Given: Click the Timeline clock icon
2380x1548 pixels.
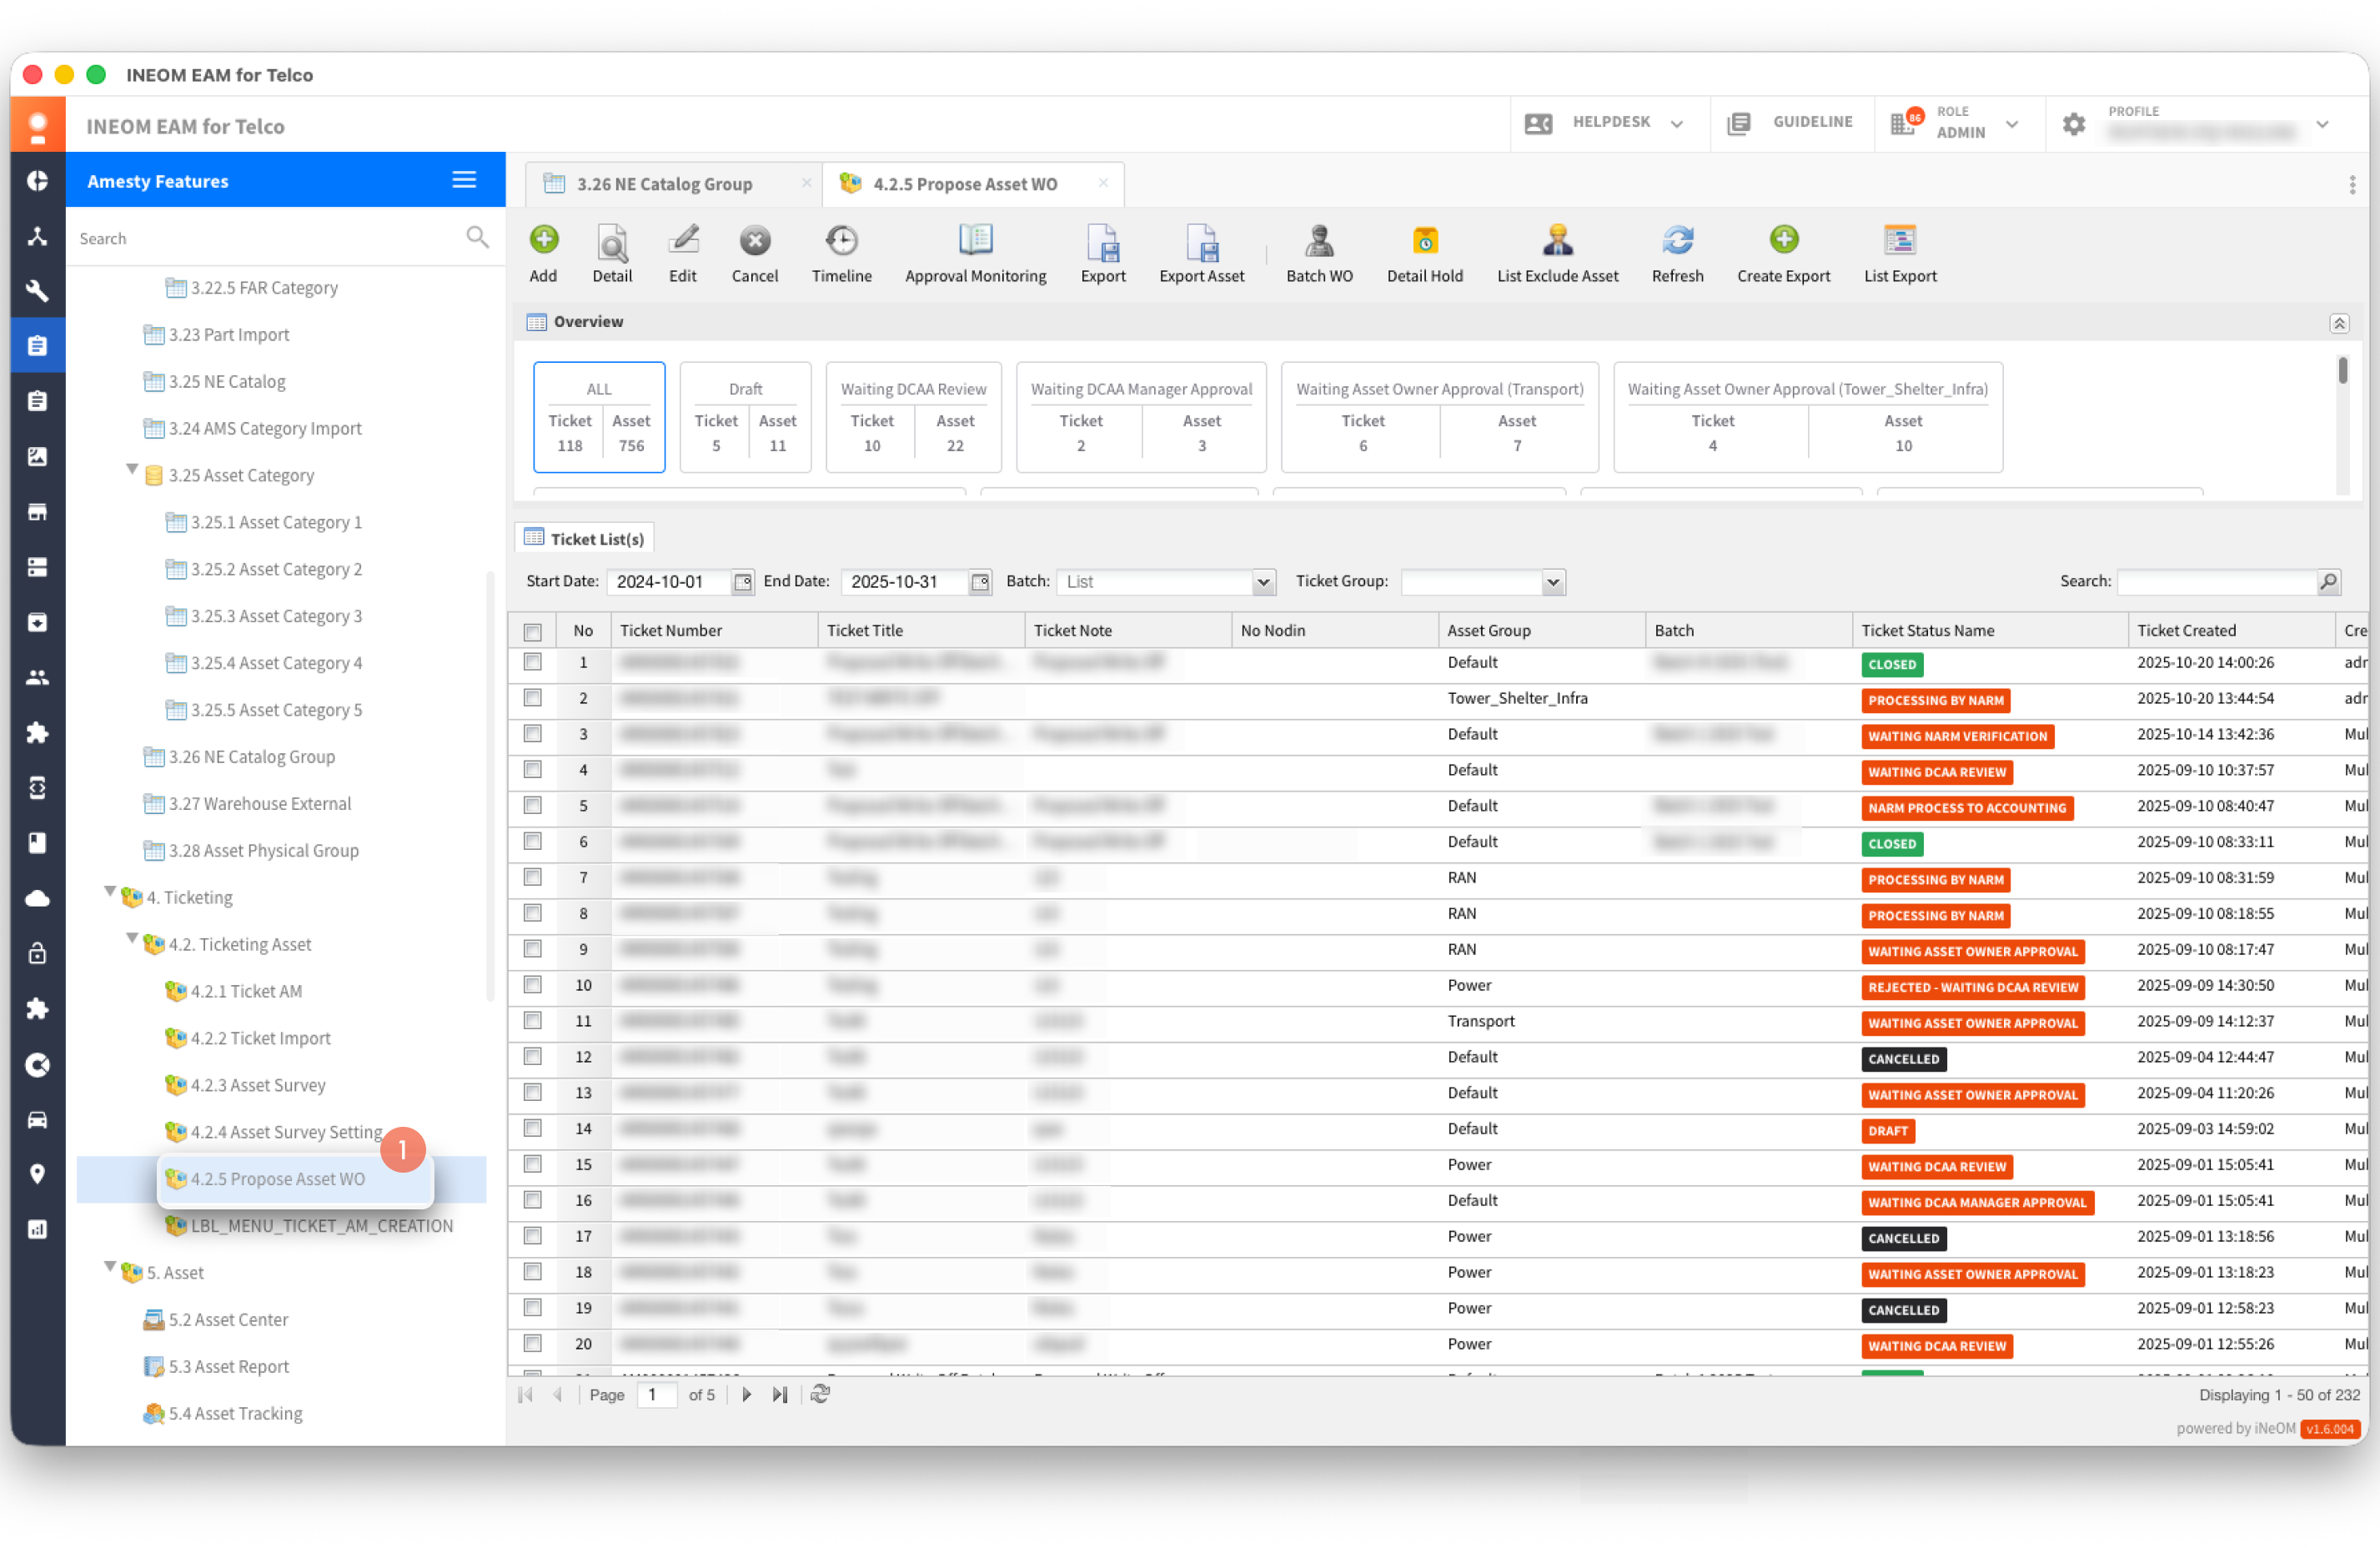Looking at the screenshot, I should 841,241.
